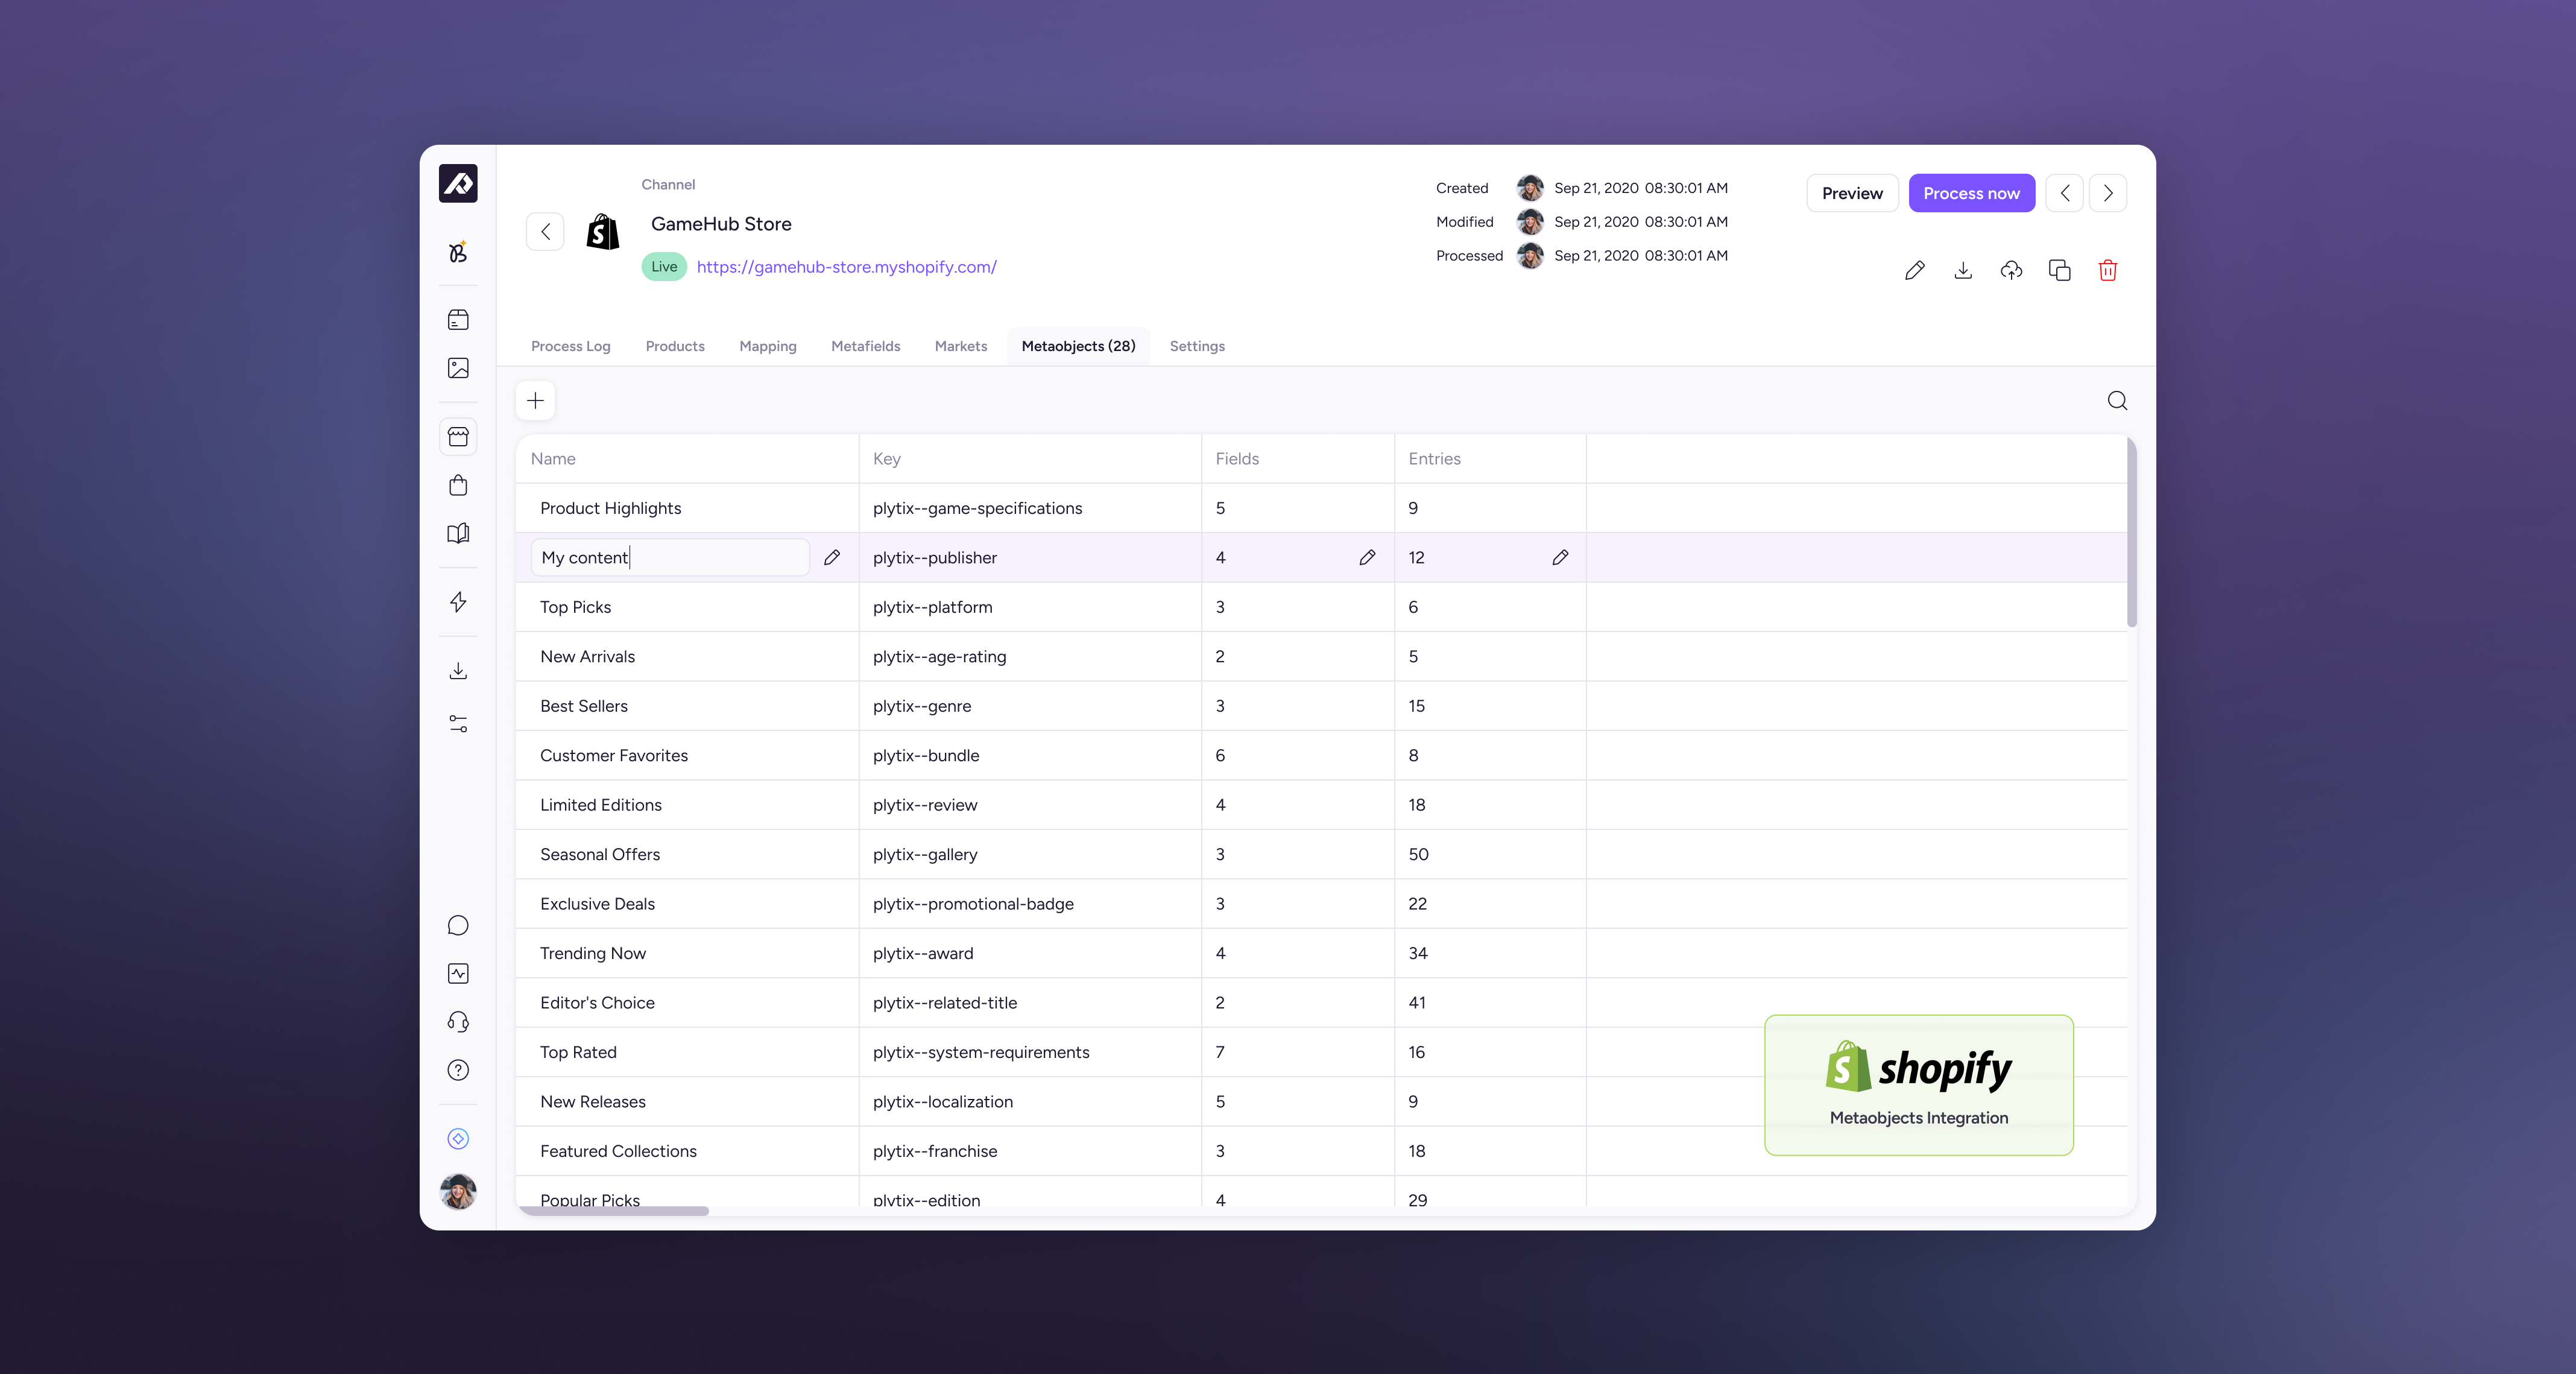Screen dimensions: 2576x1374
Task: Select the Editor's Choice row name
Action: click(597, 1003)
